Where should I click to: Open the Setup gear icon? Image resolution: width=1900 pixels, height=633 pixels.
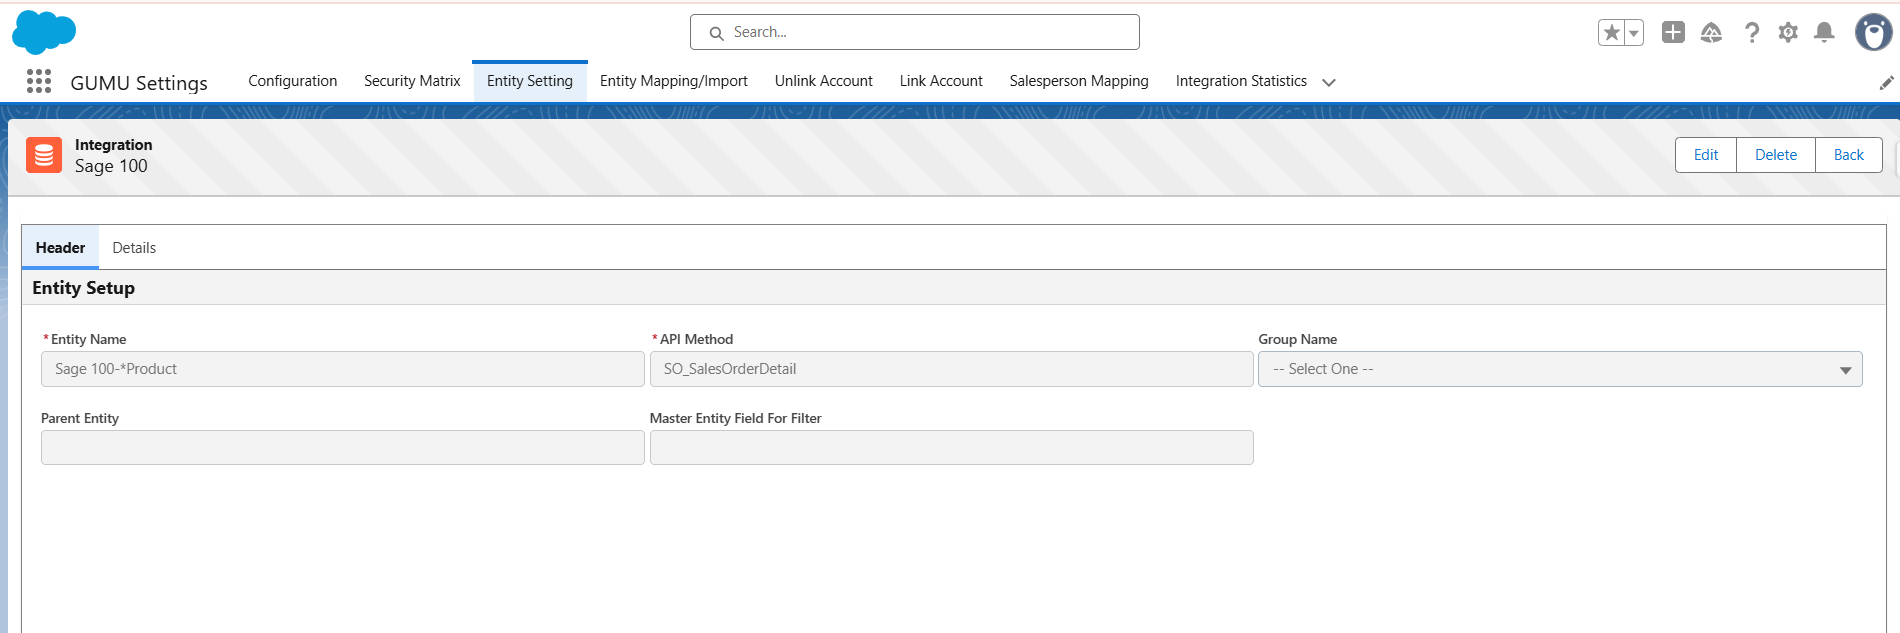(x=1788, y=33)
